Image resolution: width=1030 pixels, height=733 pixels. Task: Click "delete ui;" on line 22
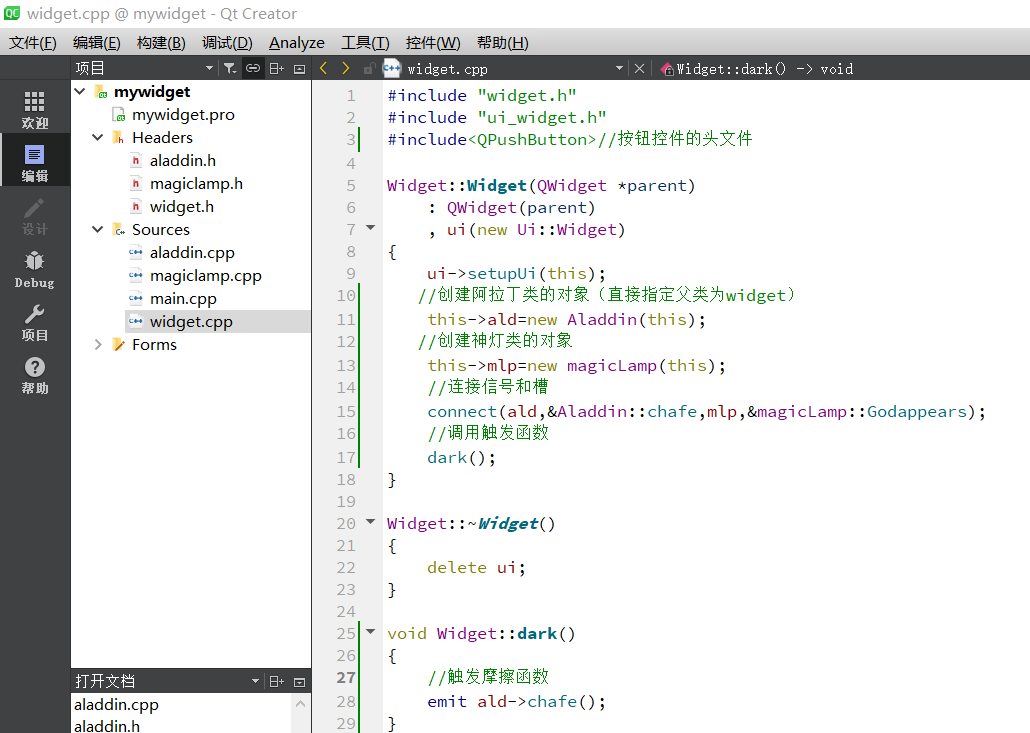tap(476, 567)
